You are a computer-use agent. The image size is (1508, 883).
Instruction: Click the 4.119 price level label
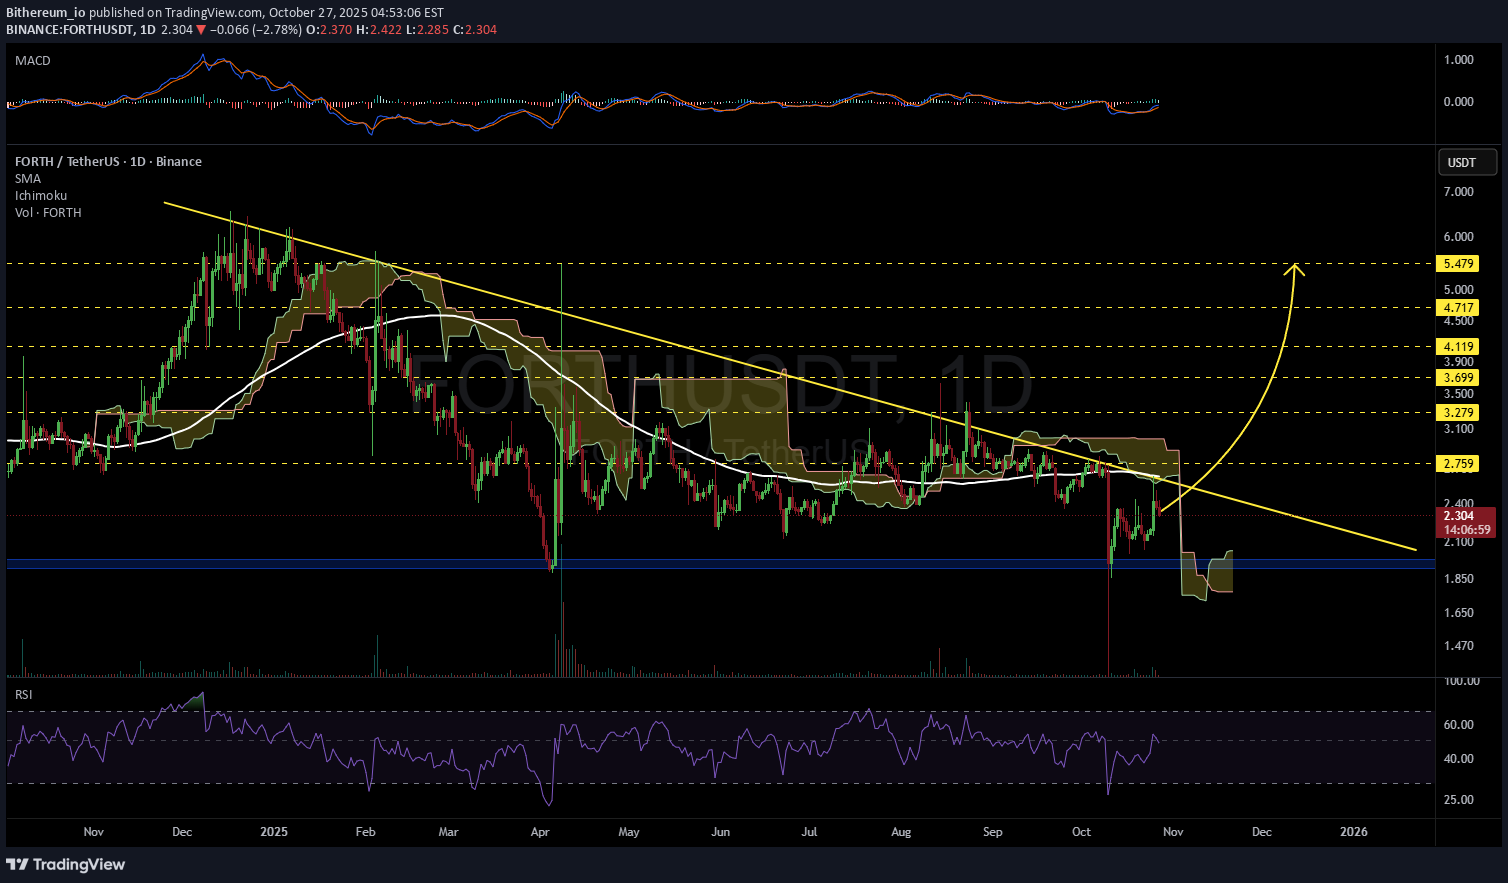[1457, 347]
